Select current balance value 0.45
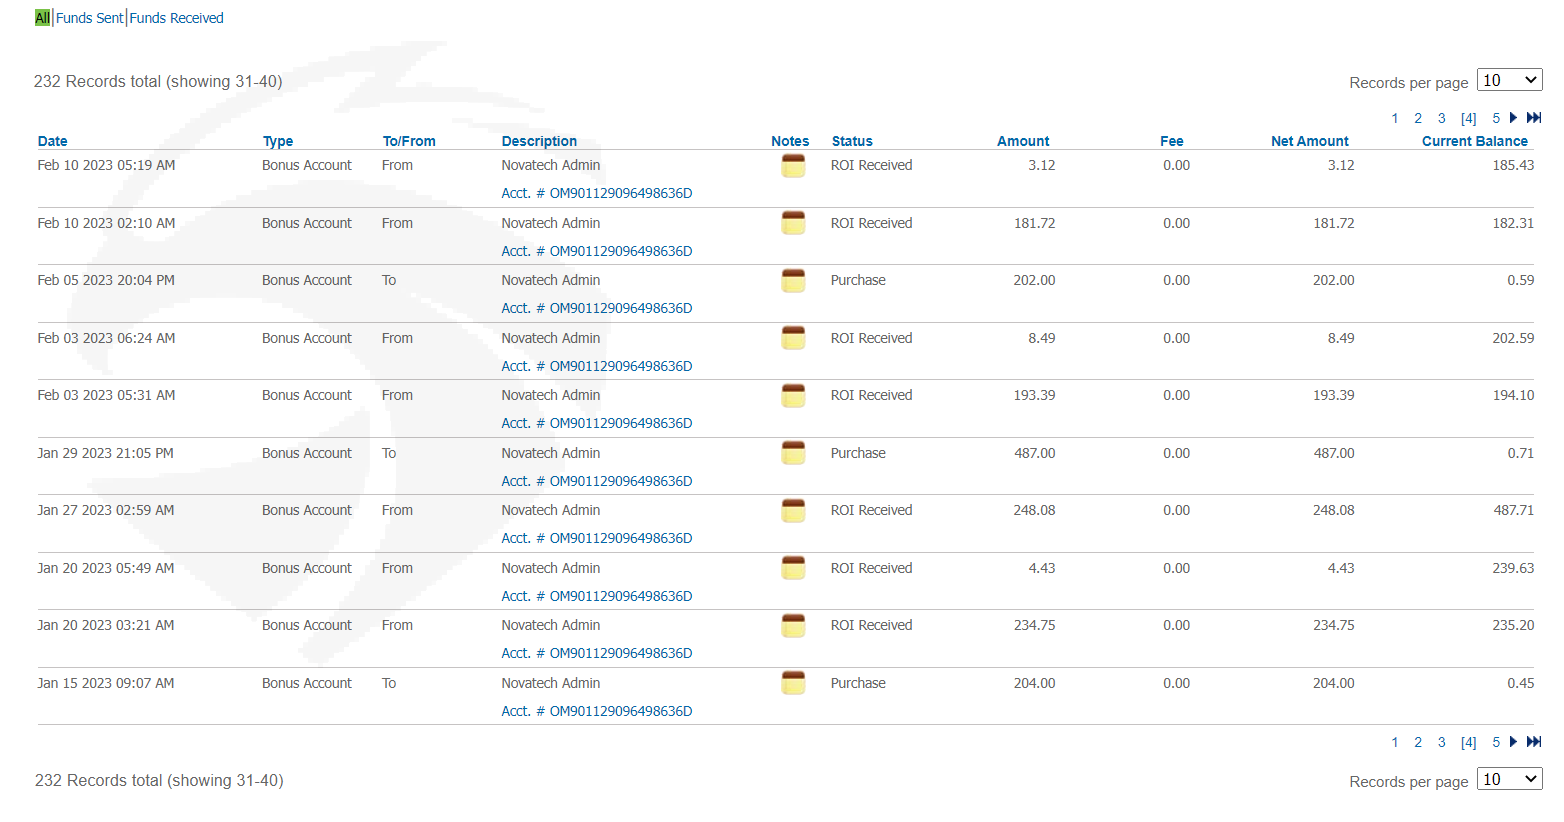Viewport: 1564px width, 822px height. point(1520,683)
